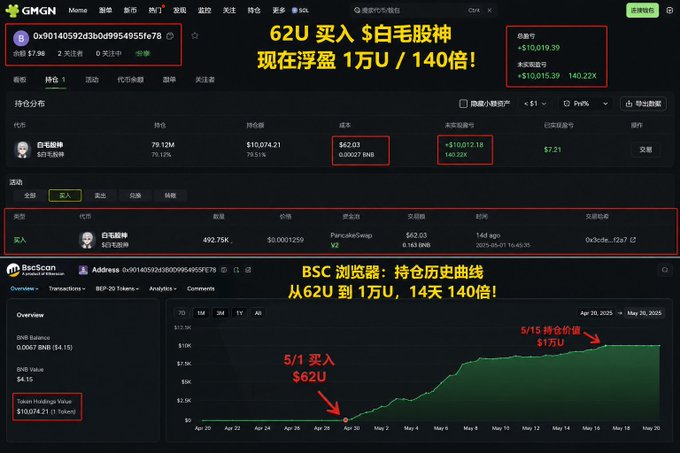Open the settings icon beside connect wallet button
The height and width of the screenshot is (453, 680).
coord(670,10)
